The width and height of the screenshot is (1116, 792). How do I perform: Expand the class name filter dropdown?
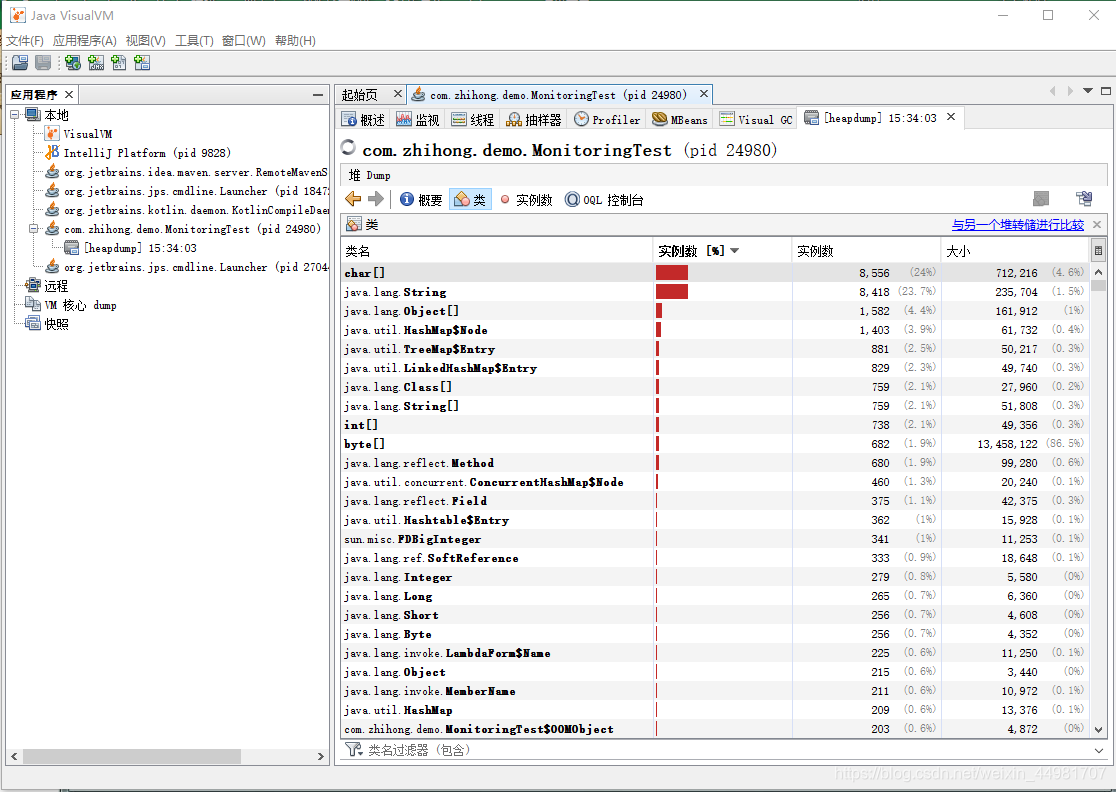1098,750
